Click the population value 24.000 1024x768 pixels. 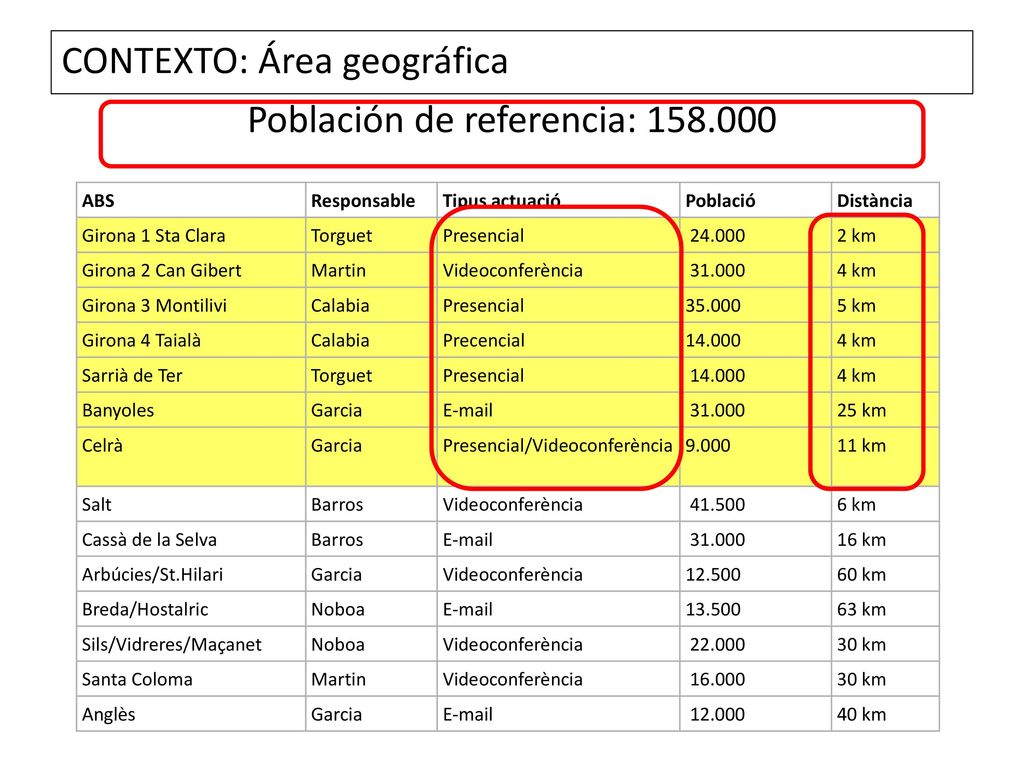(x=718, y=236)
